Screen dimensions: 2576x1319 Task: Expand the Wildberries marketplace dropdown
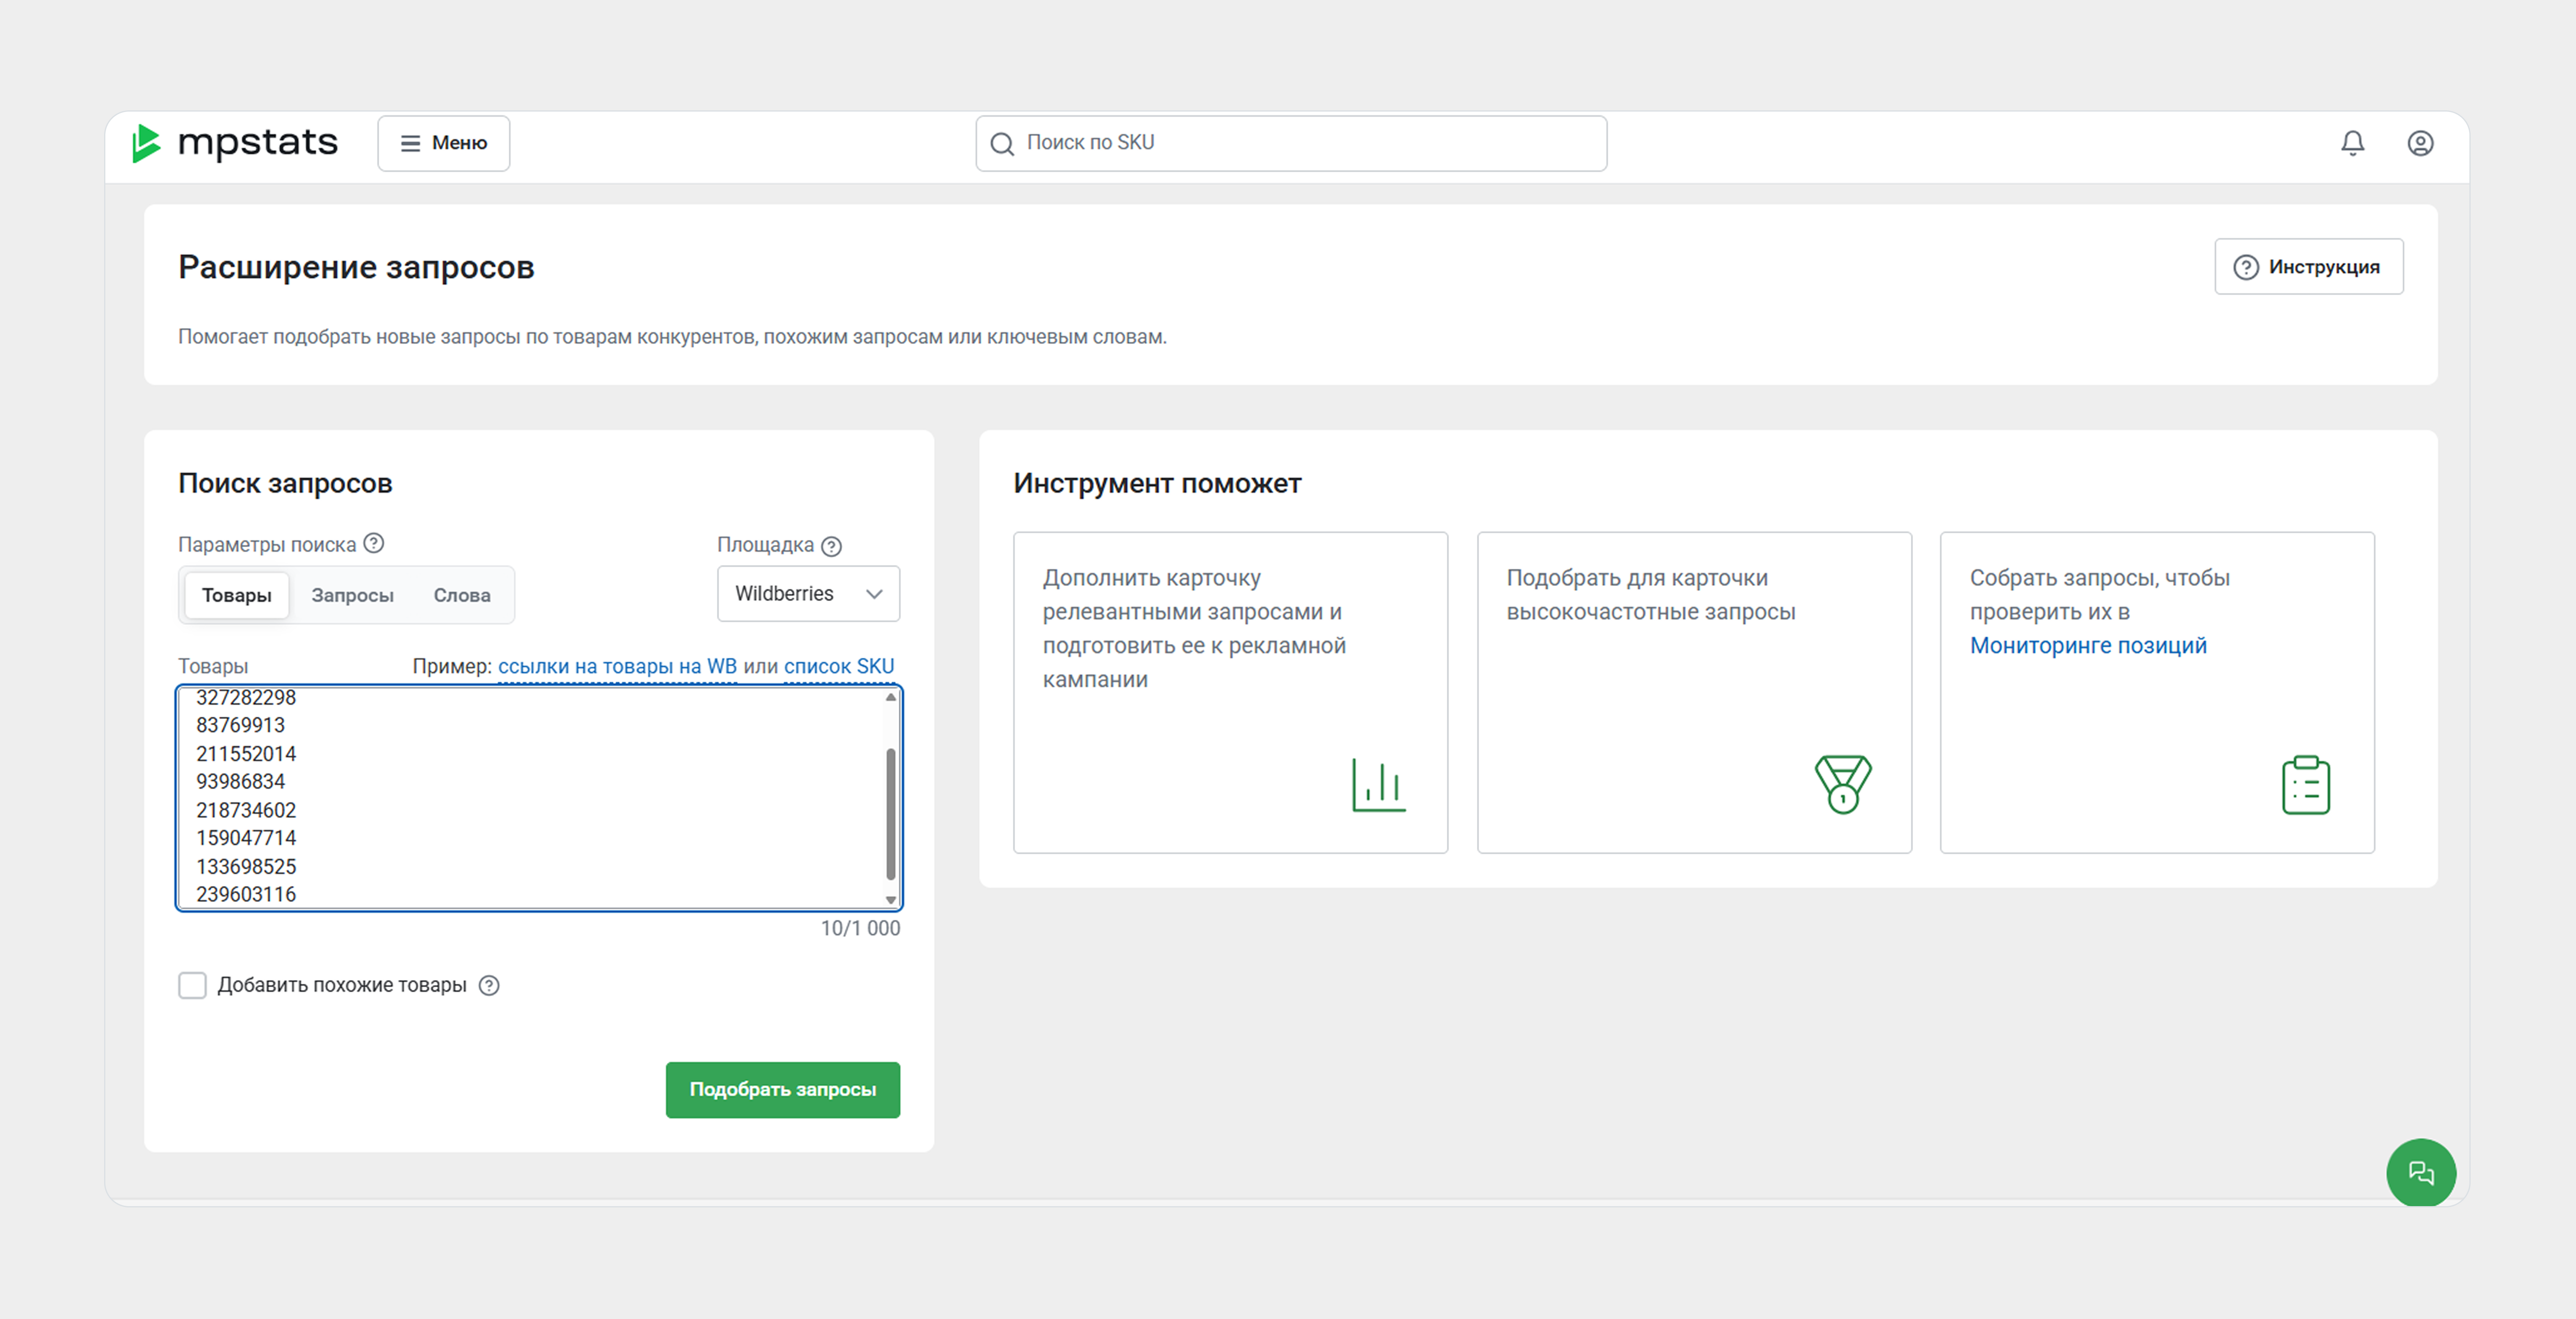tap(808, 594)
